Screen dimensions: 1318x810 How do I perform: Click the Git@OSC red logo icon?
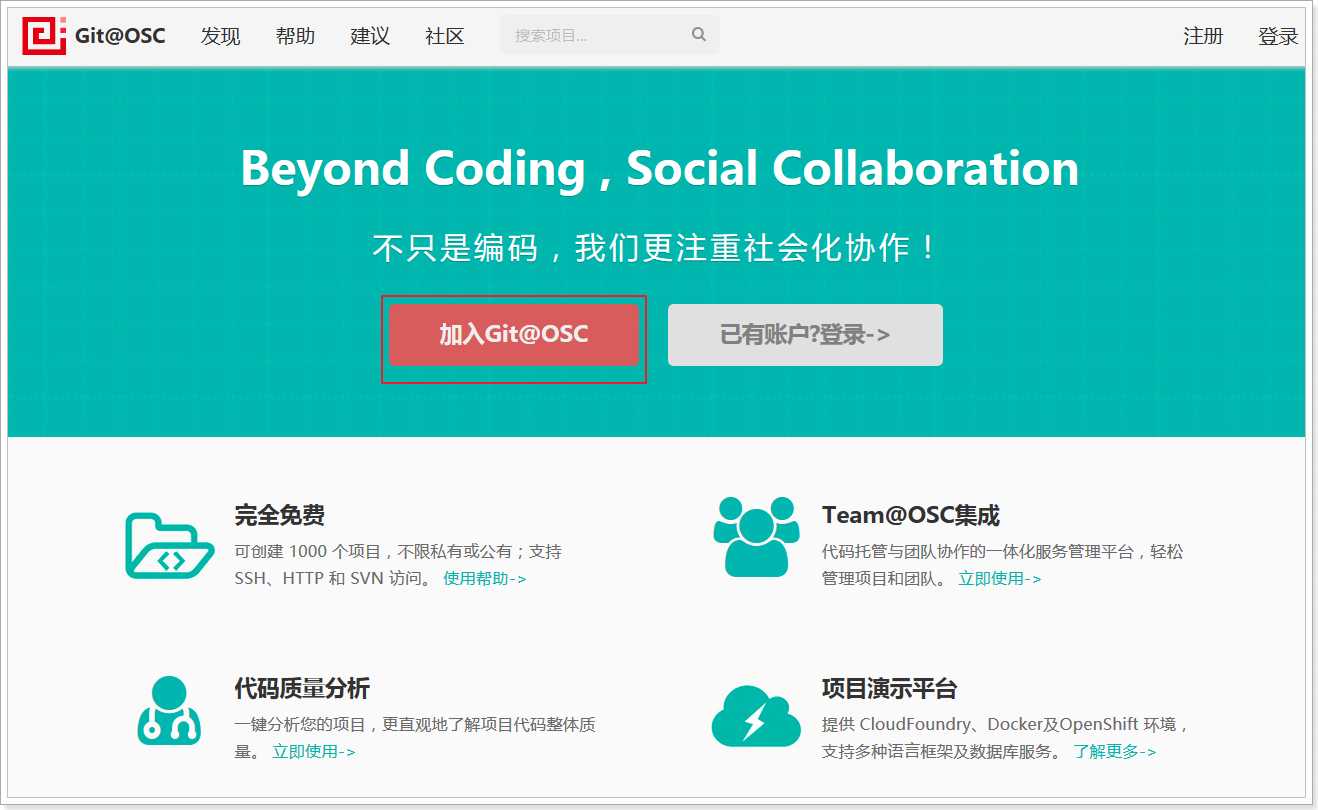coord(44,36)
